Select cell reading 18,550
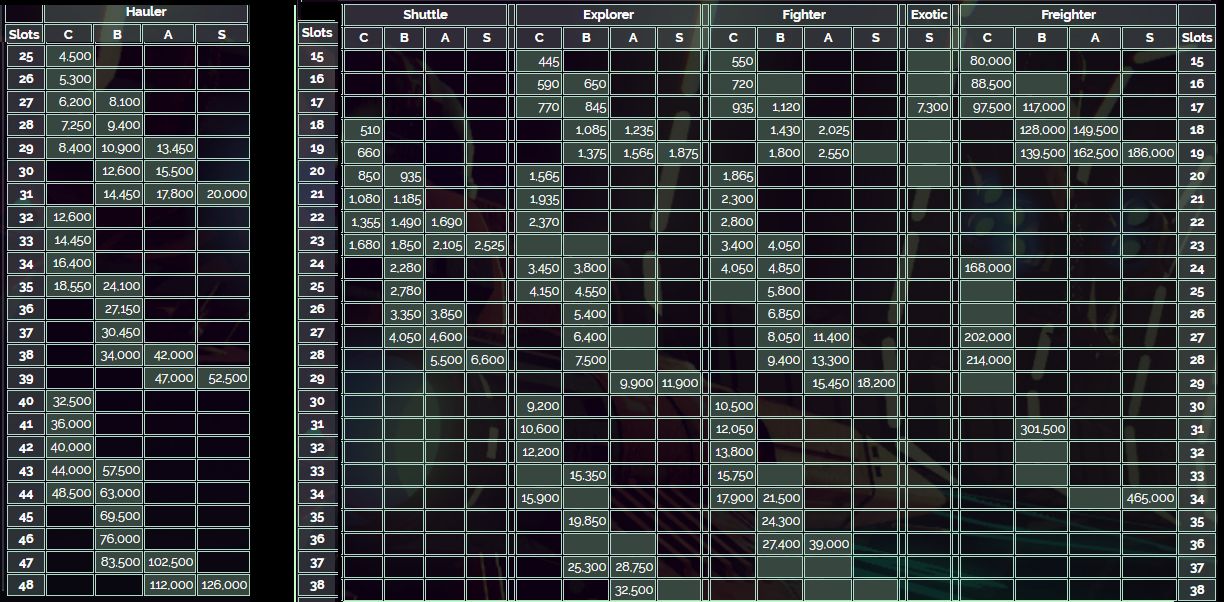The width and height of the screenshot is (1224, 602). coord(69,286)
